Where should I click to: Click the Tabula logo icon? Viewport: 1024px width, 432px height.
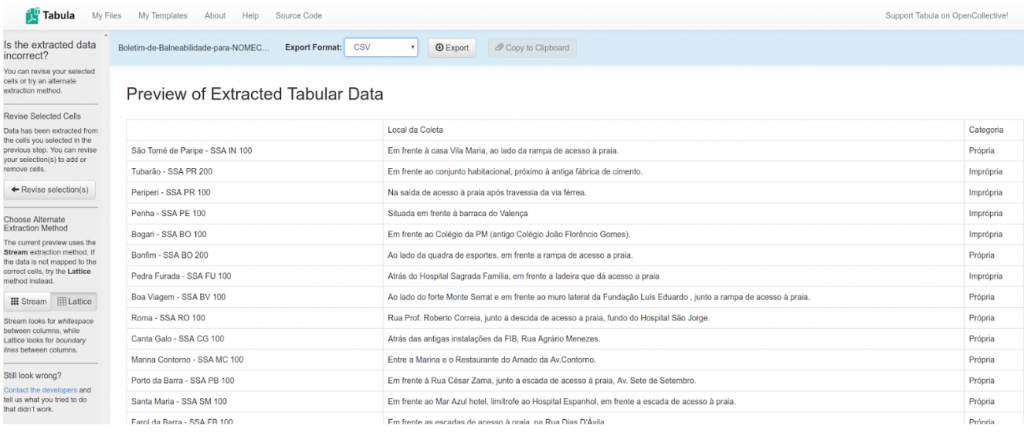point(32,15)
